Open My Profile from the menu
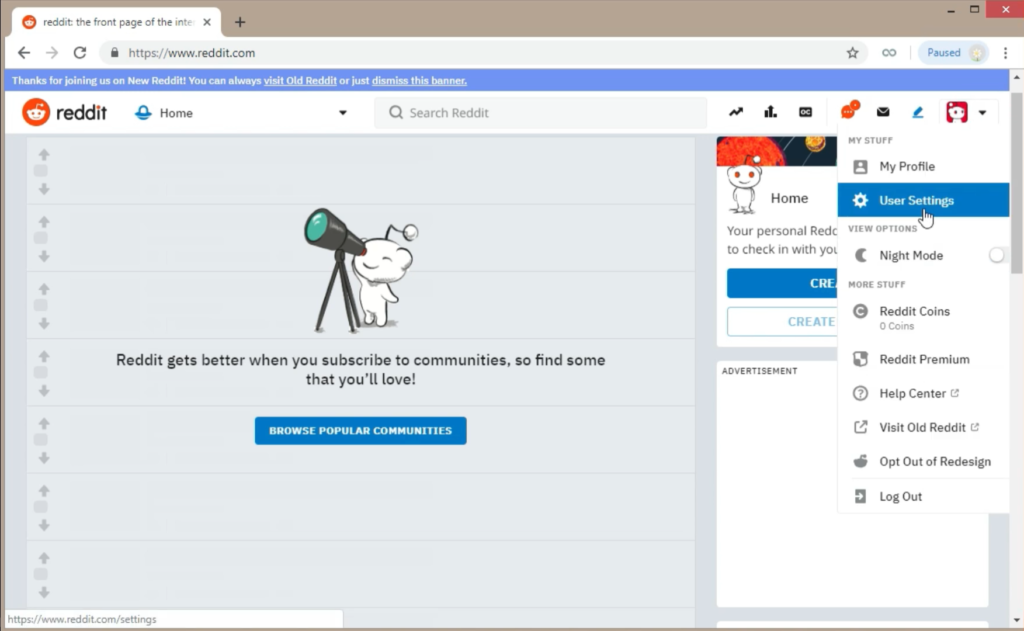 pos(923,167)
